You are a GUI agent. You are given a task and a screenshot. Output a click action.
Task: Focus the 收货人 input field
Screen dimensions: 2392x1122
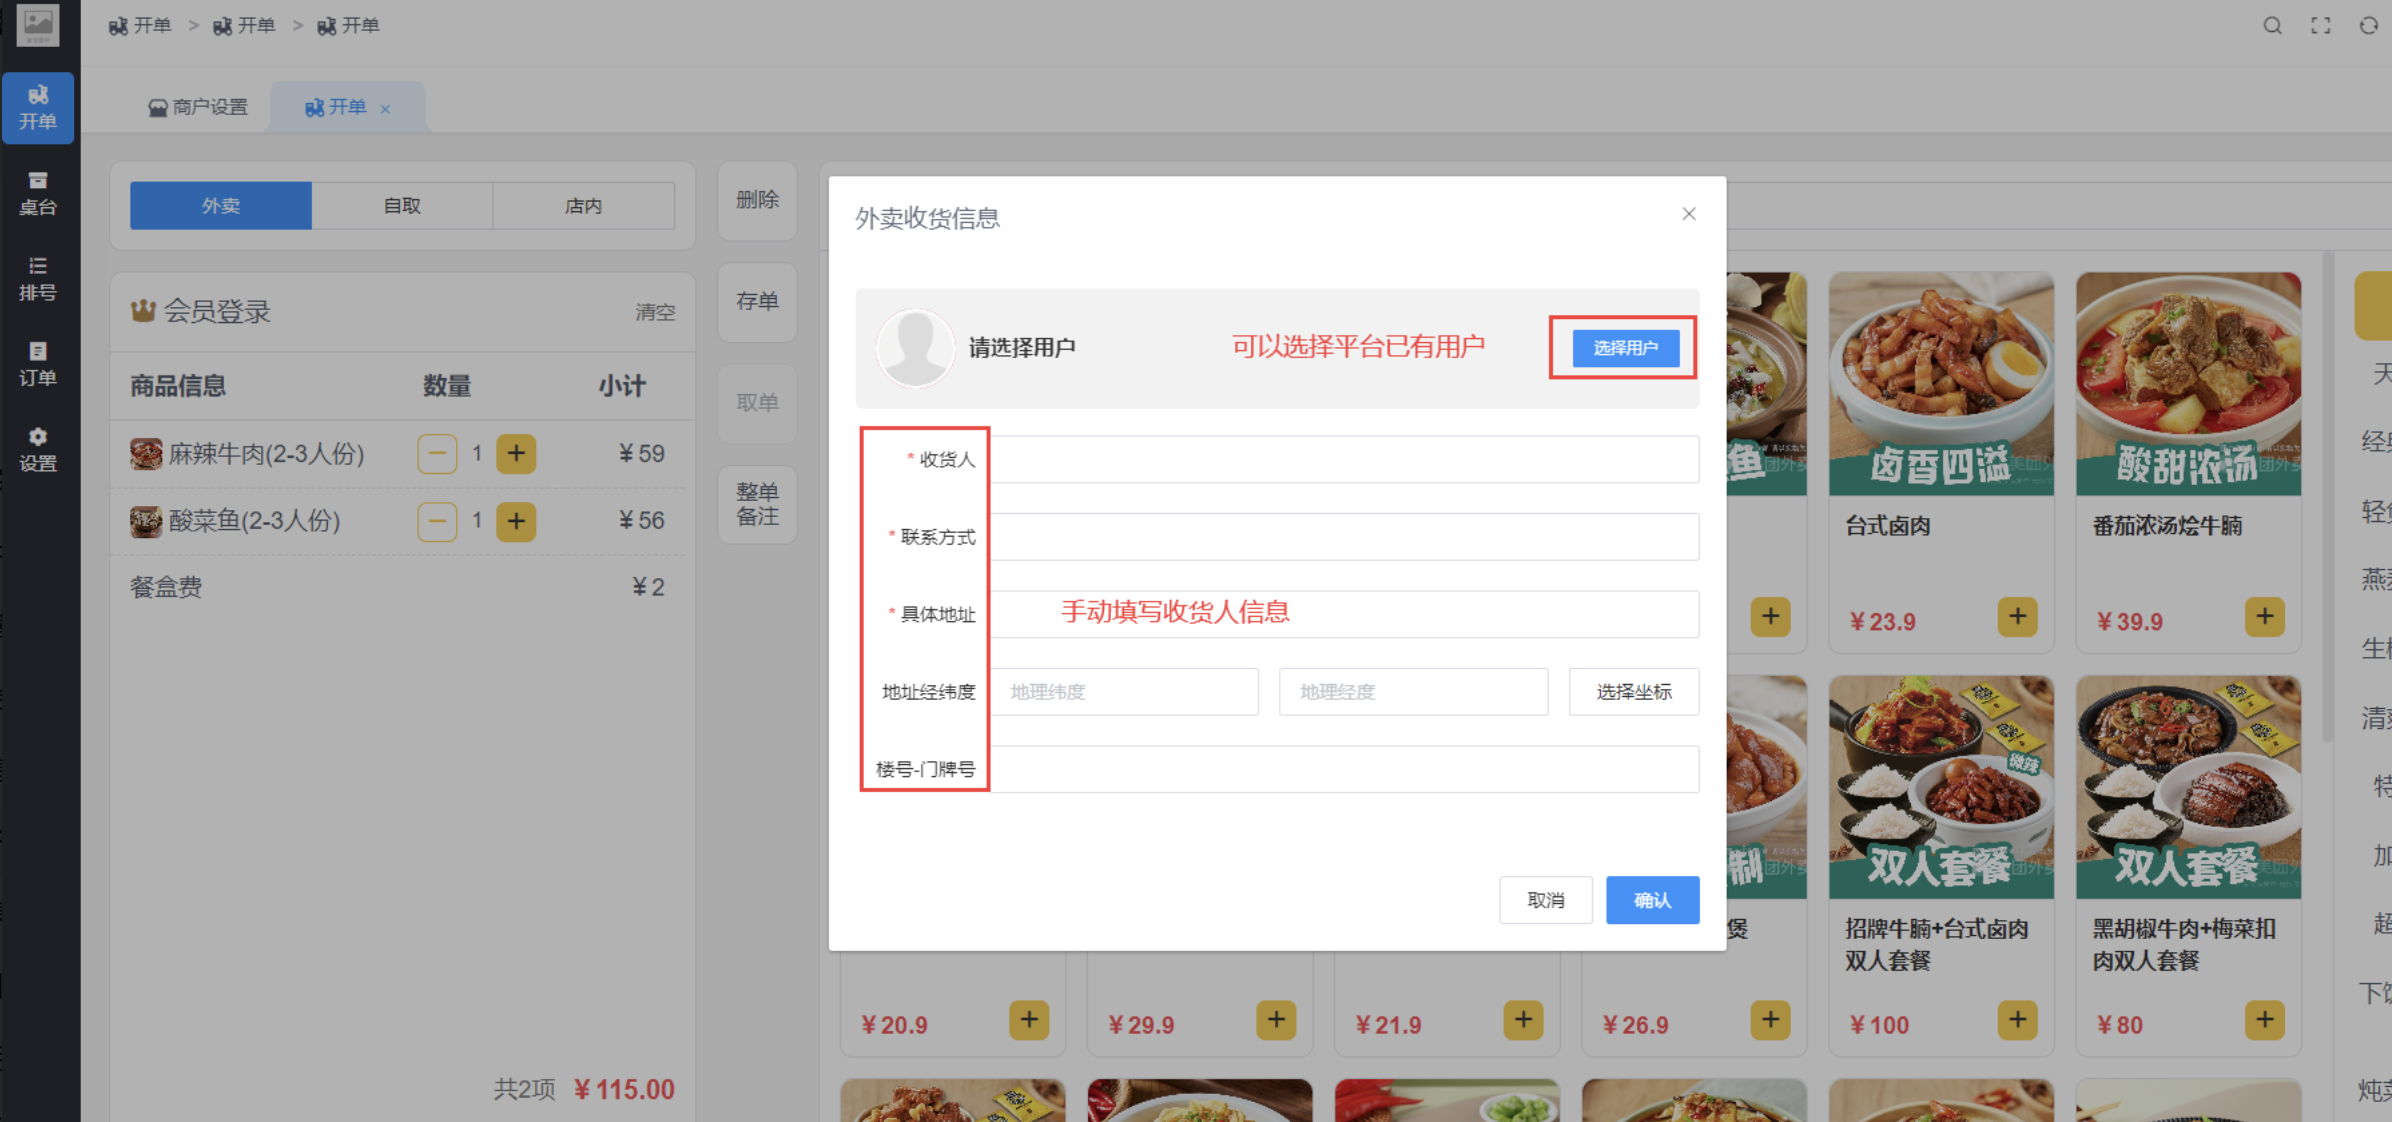pyautogui.click(x=1344, y=459)
